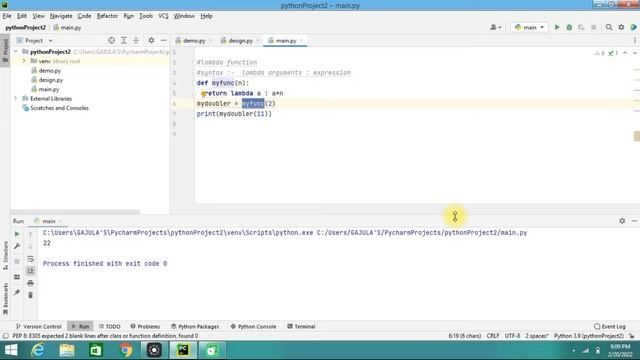Viewport: 640px width, 360px height.
Task: Select Scratches and Consoles node
Action: pyautogui.click(x=59, y=108)
